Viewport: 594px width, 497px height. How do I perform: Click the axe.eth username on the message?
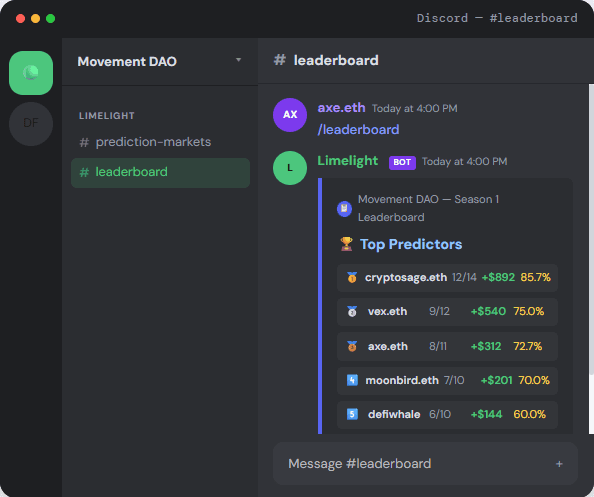pos(341,108)
